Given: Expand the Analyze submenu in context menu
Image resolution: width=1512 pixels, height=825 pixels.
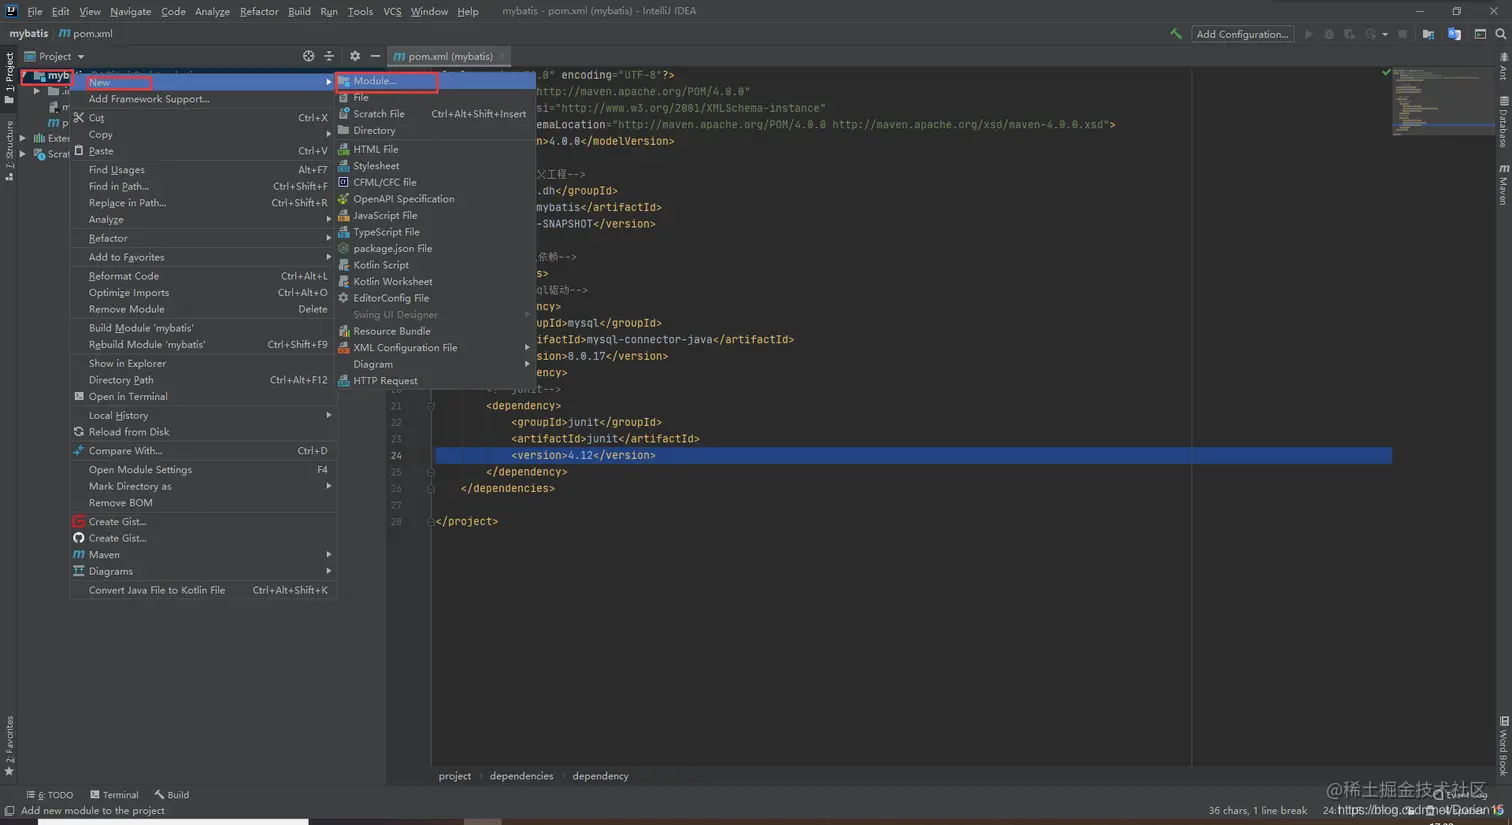Looking at the screenshot, I should 203,219.
